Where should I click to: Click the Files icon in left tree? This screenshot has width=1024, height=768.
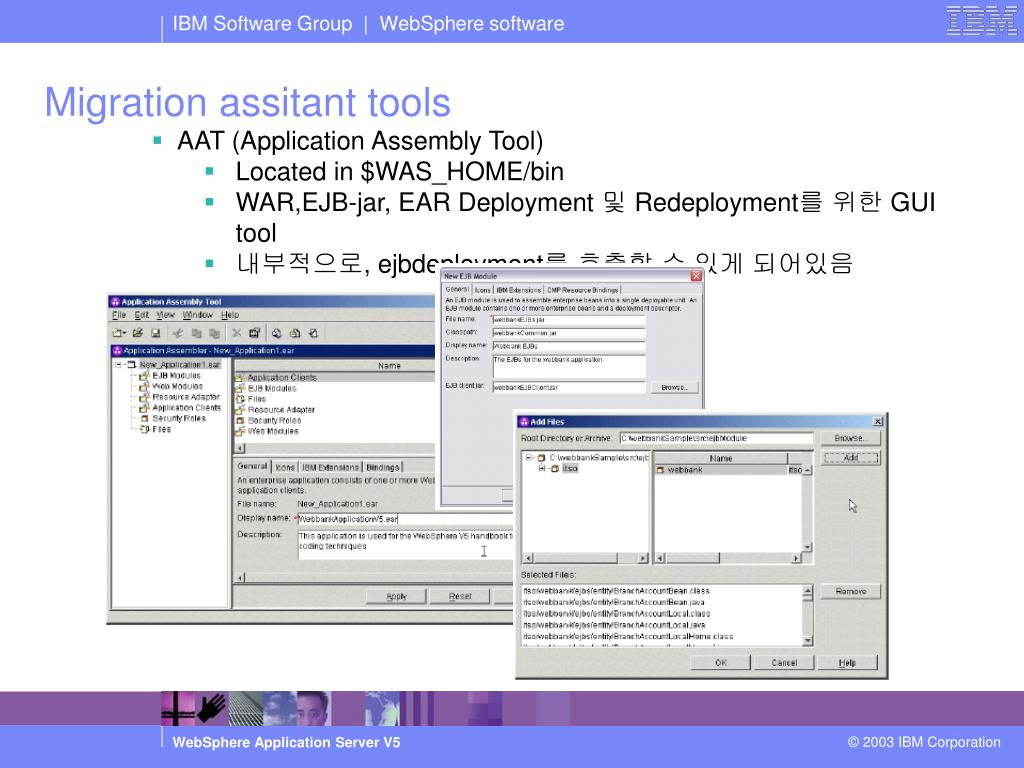click(145, 429)
